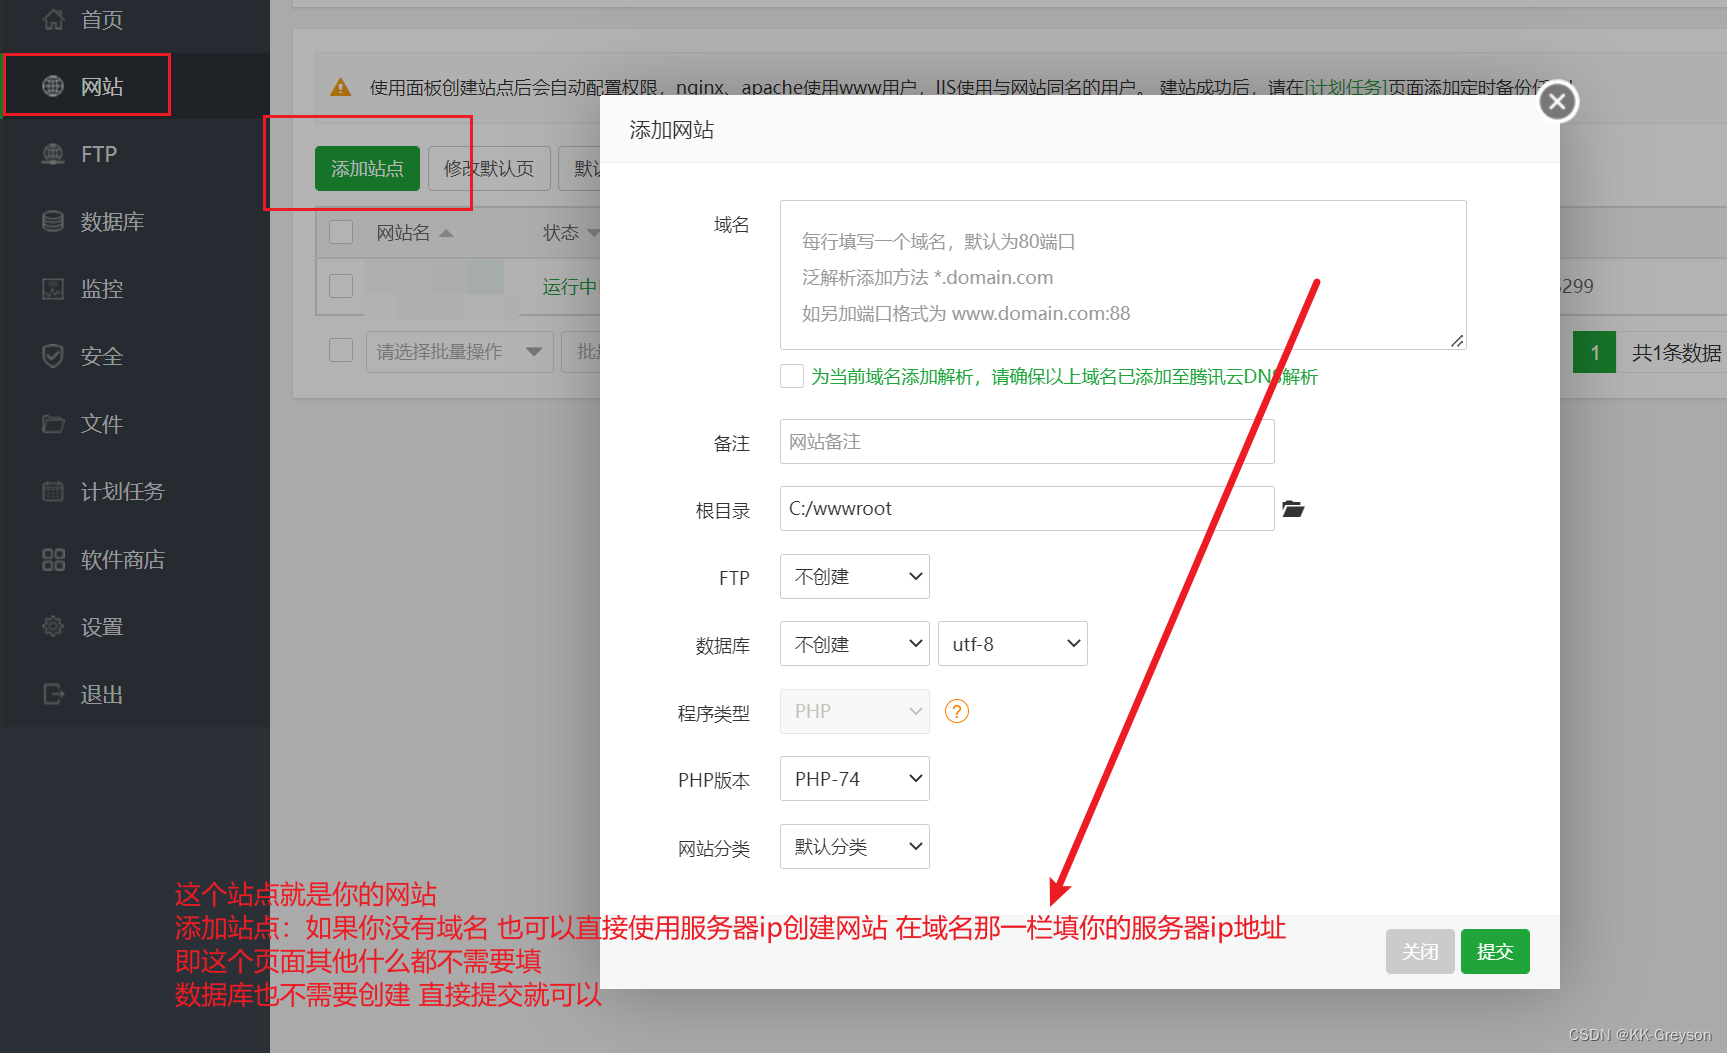Viewport: 1727px width, 1053px height.
Task: Enable 为当前域名添加解析 checkbox
Action: click(792, 376)
